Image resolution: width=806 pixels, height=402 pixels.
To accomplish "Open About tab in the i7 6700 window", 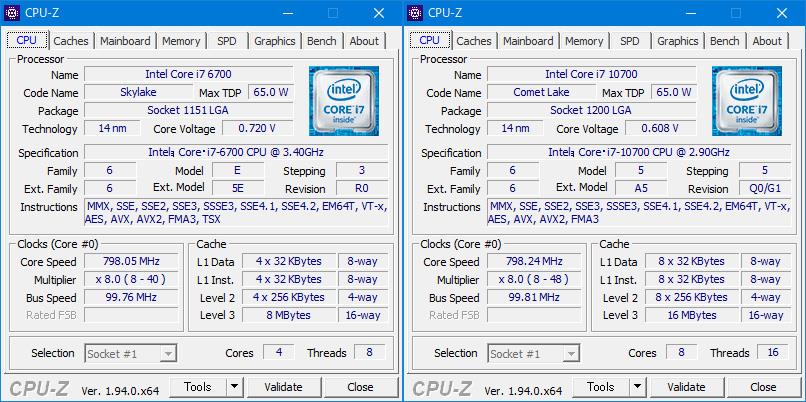I will (x=364, y=41).
